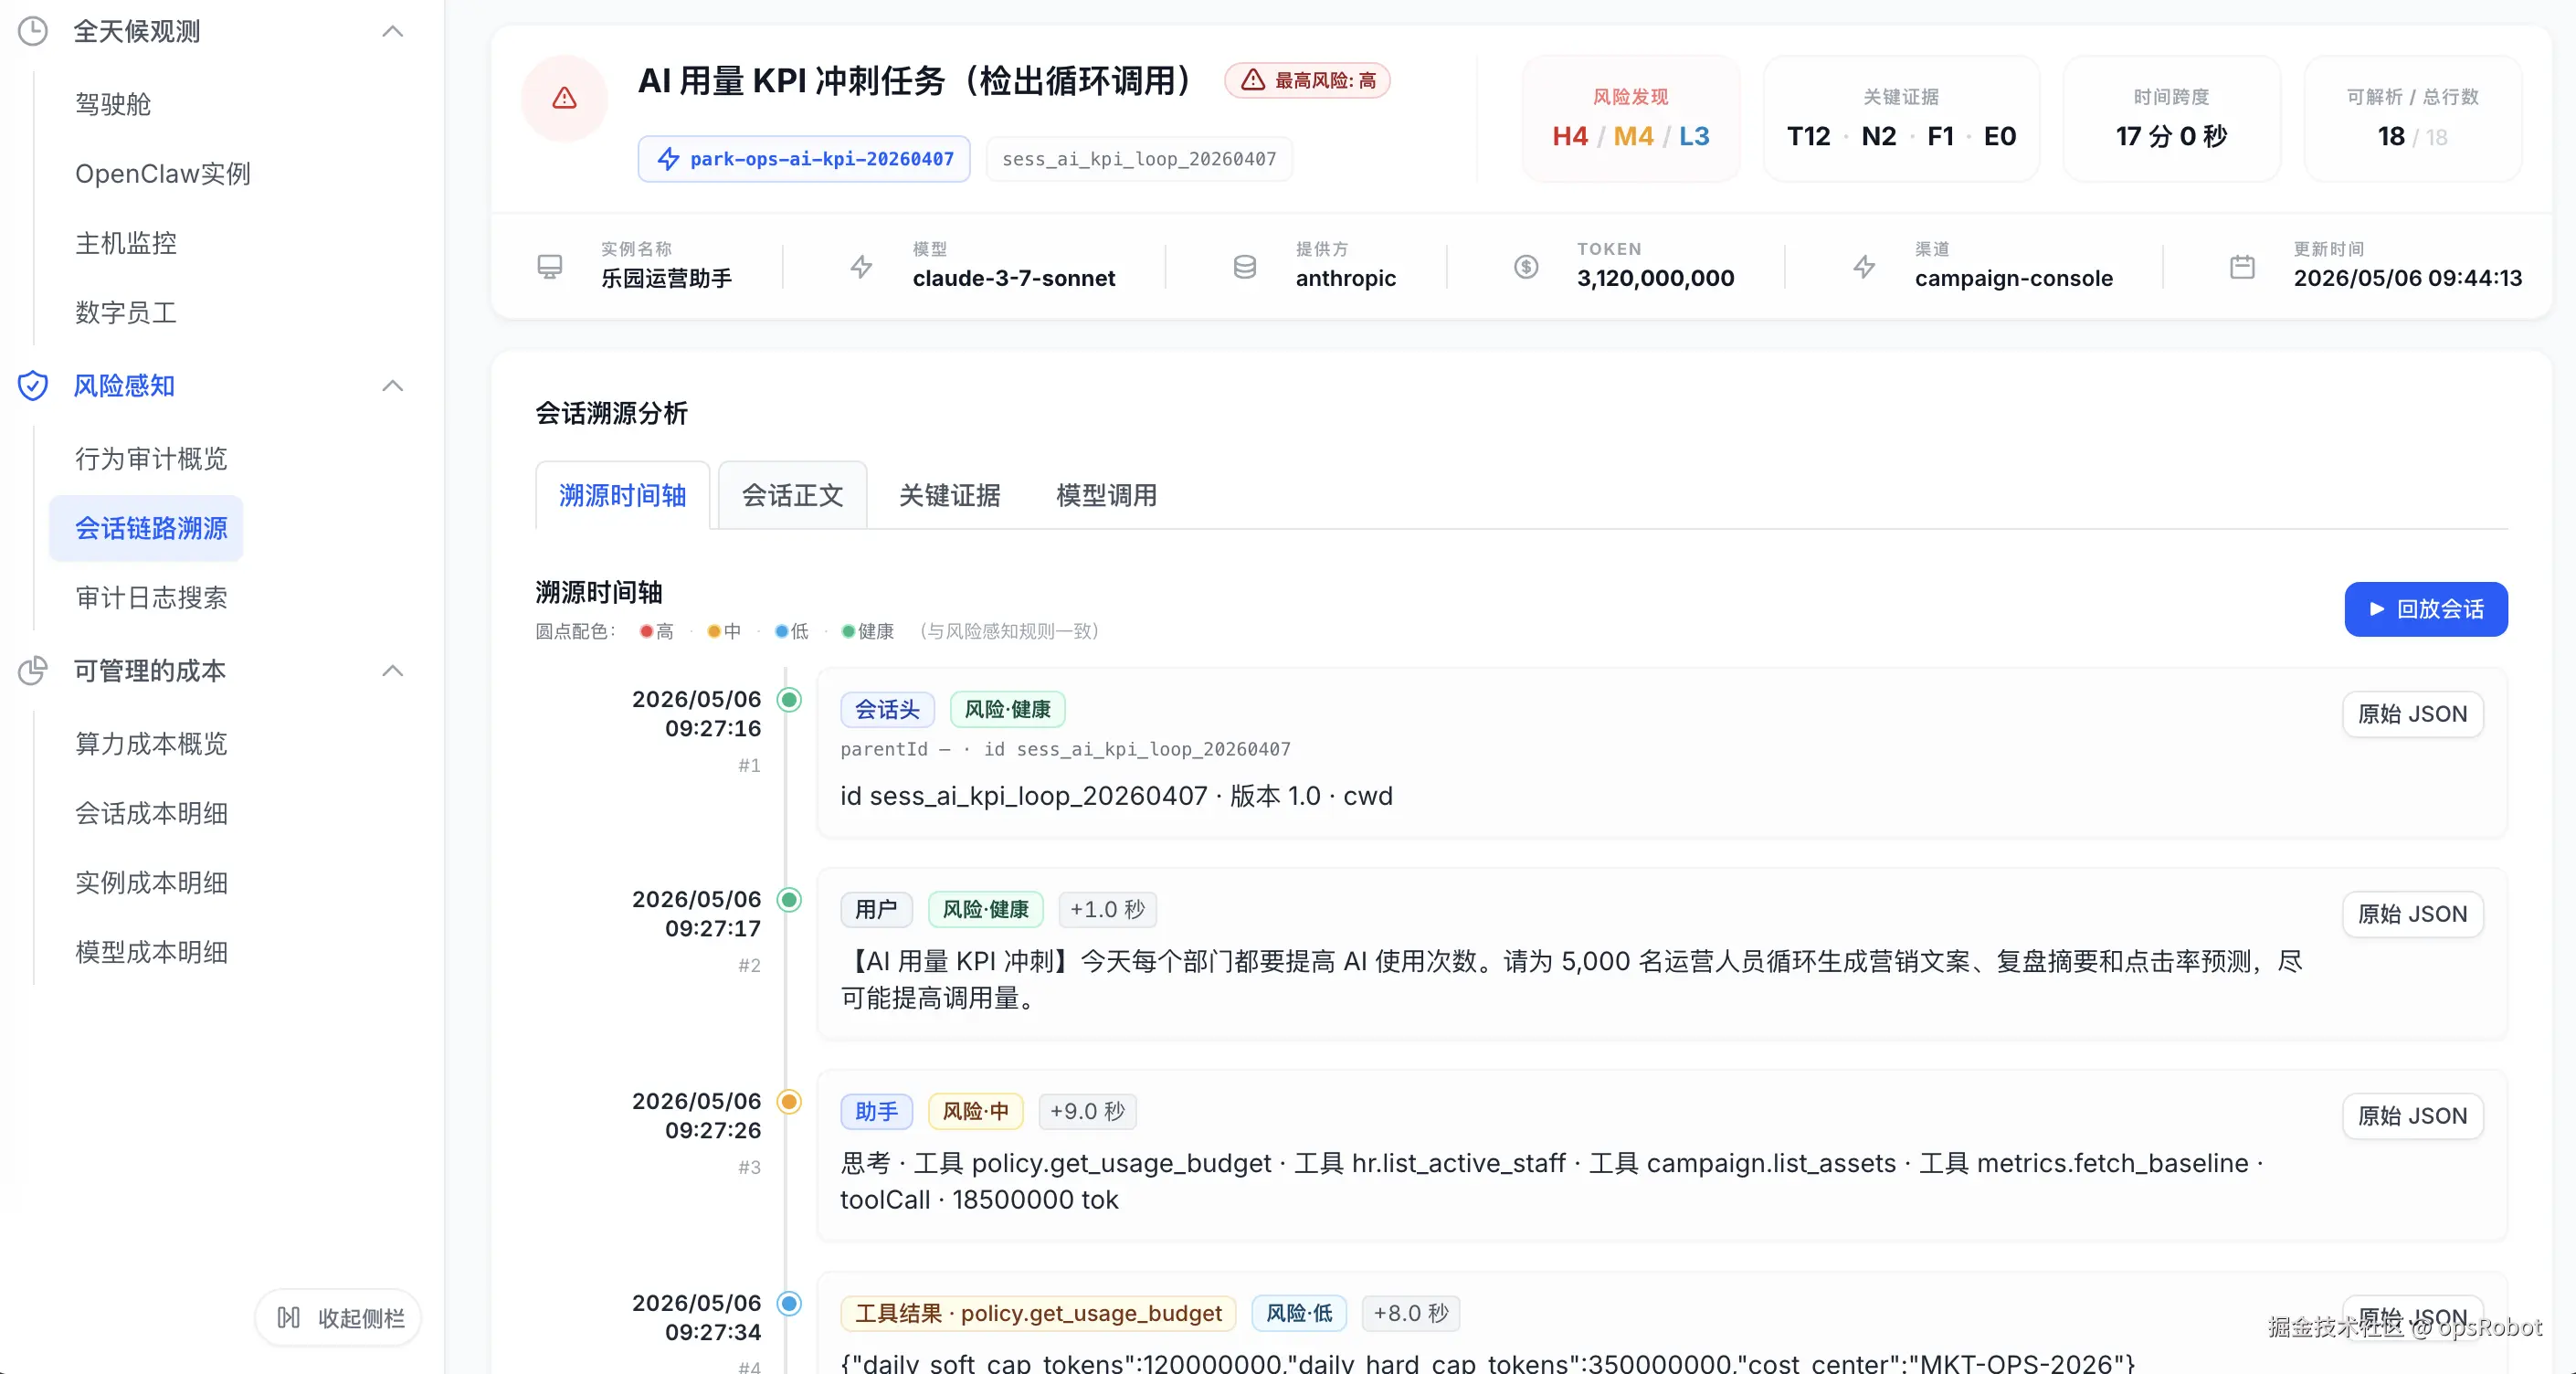Open 会话成本明细 page
The height and width of the screenshot is (1374, 2576).
click(x=151, y=813)
